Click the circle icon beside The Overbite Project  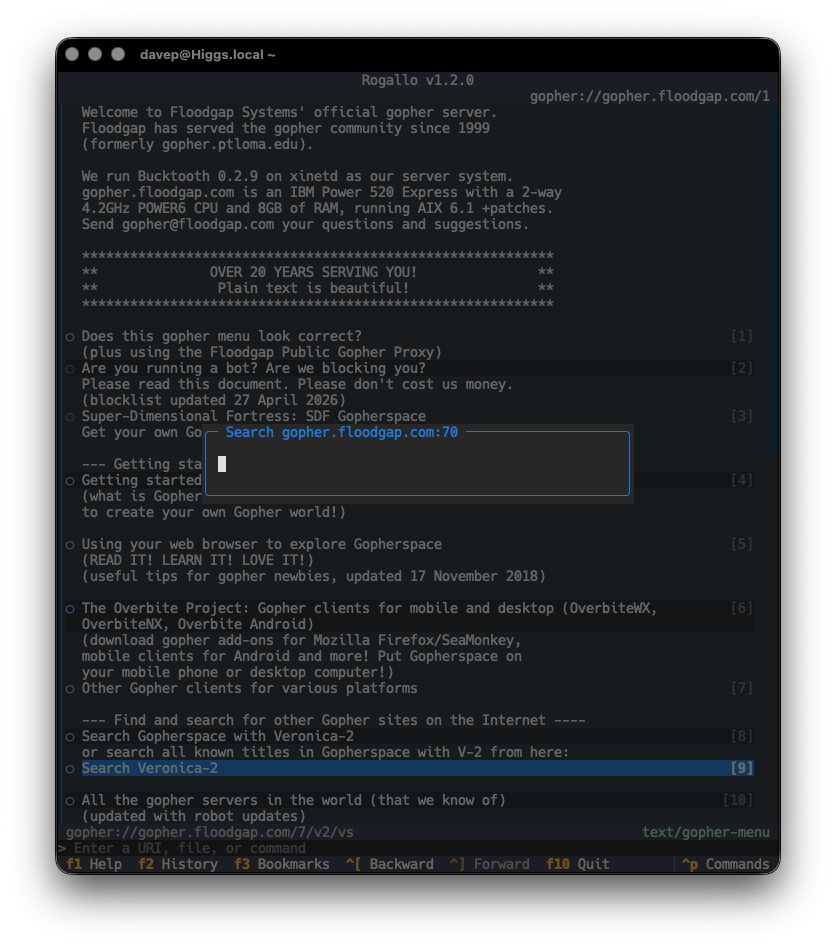pos(70,609)
